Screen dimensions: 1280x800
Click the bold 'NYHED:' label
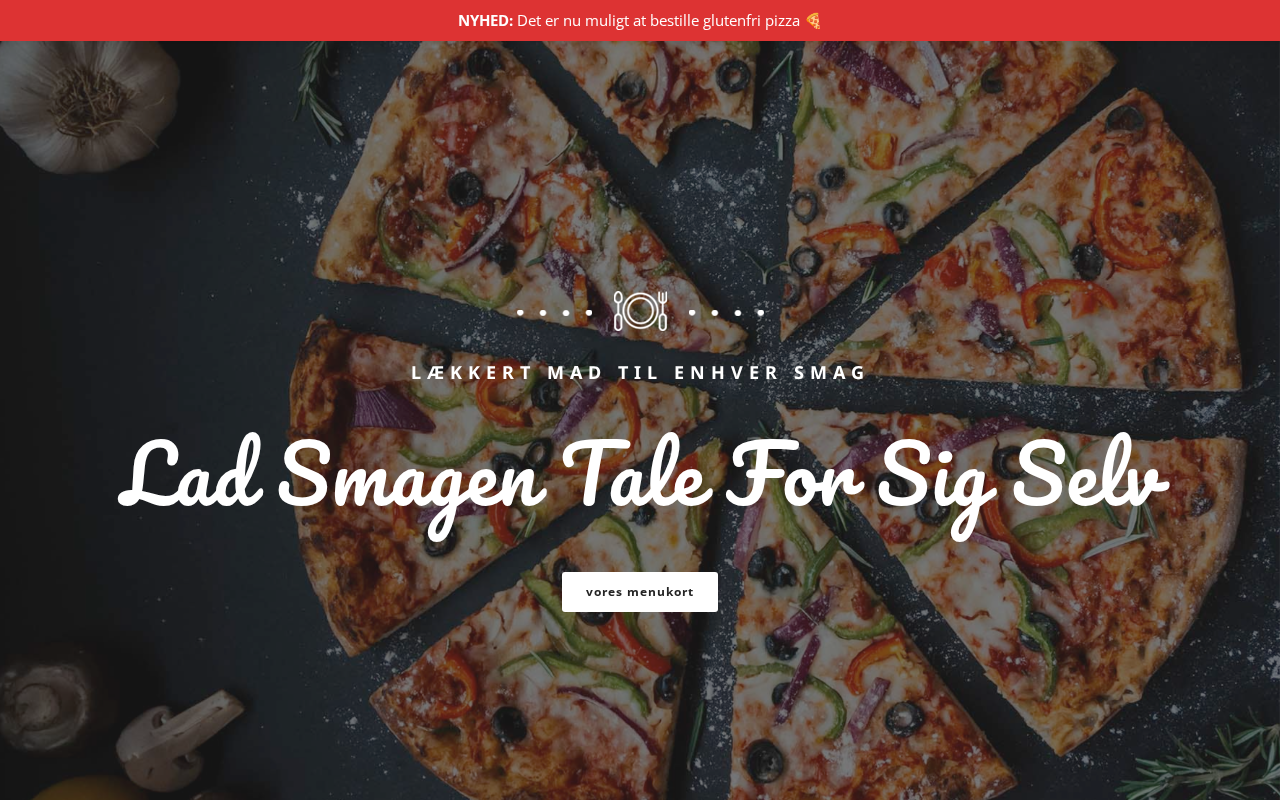click(485, 20)
